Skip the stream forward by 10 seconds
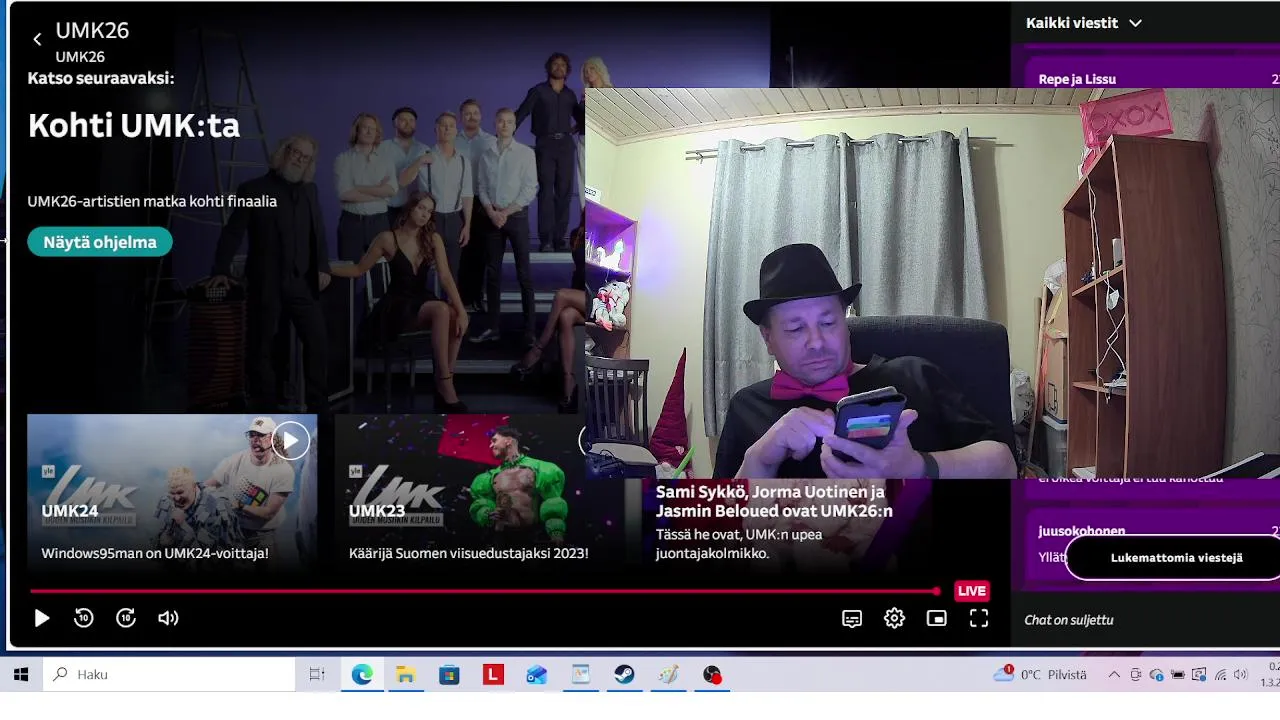 (x=126, y=618)
